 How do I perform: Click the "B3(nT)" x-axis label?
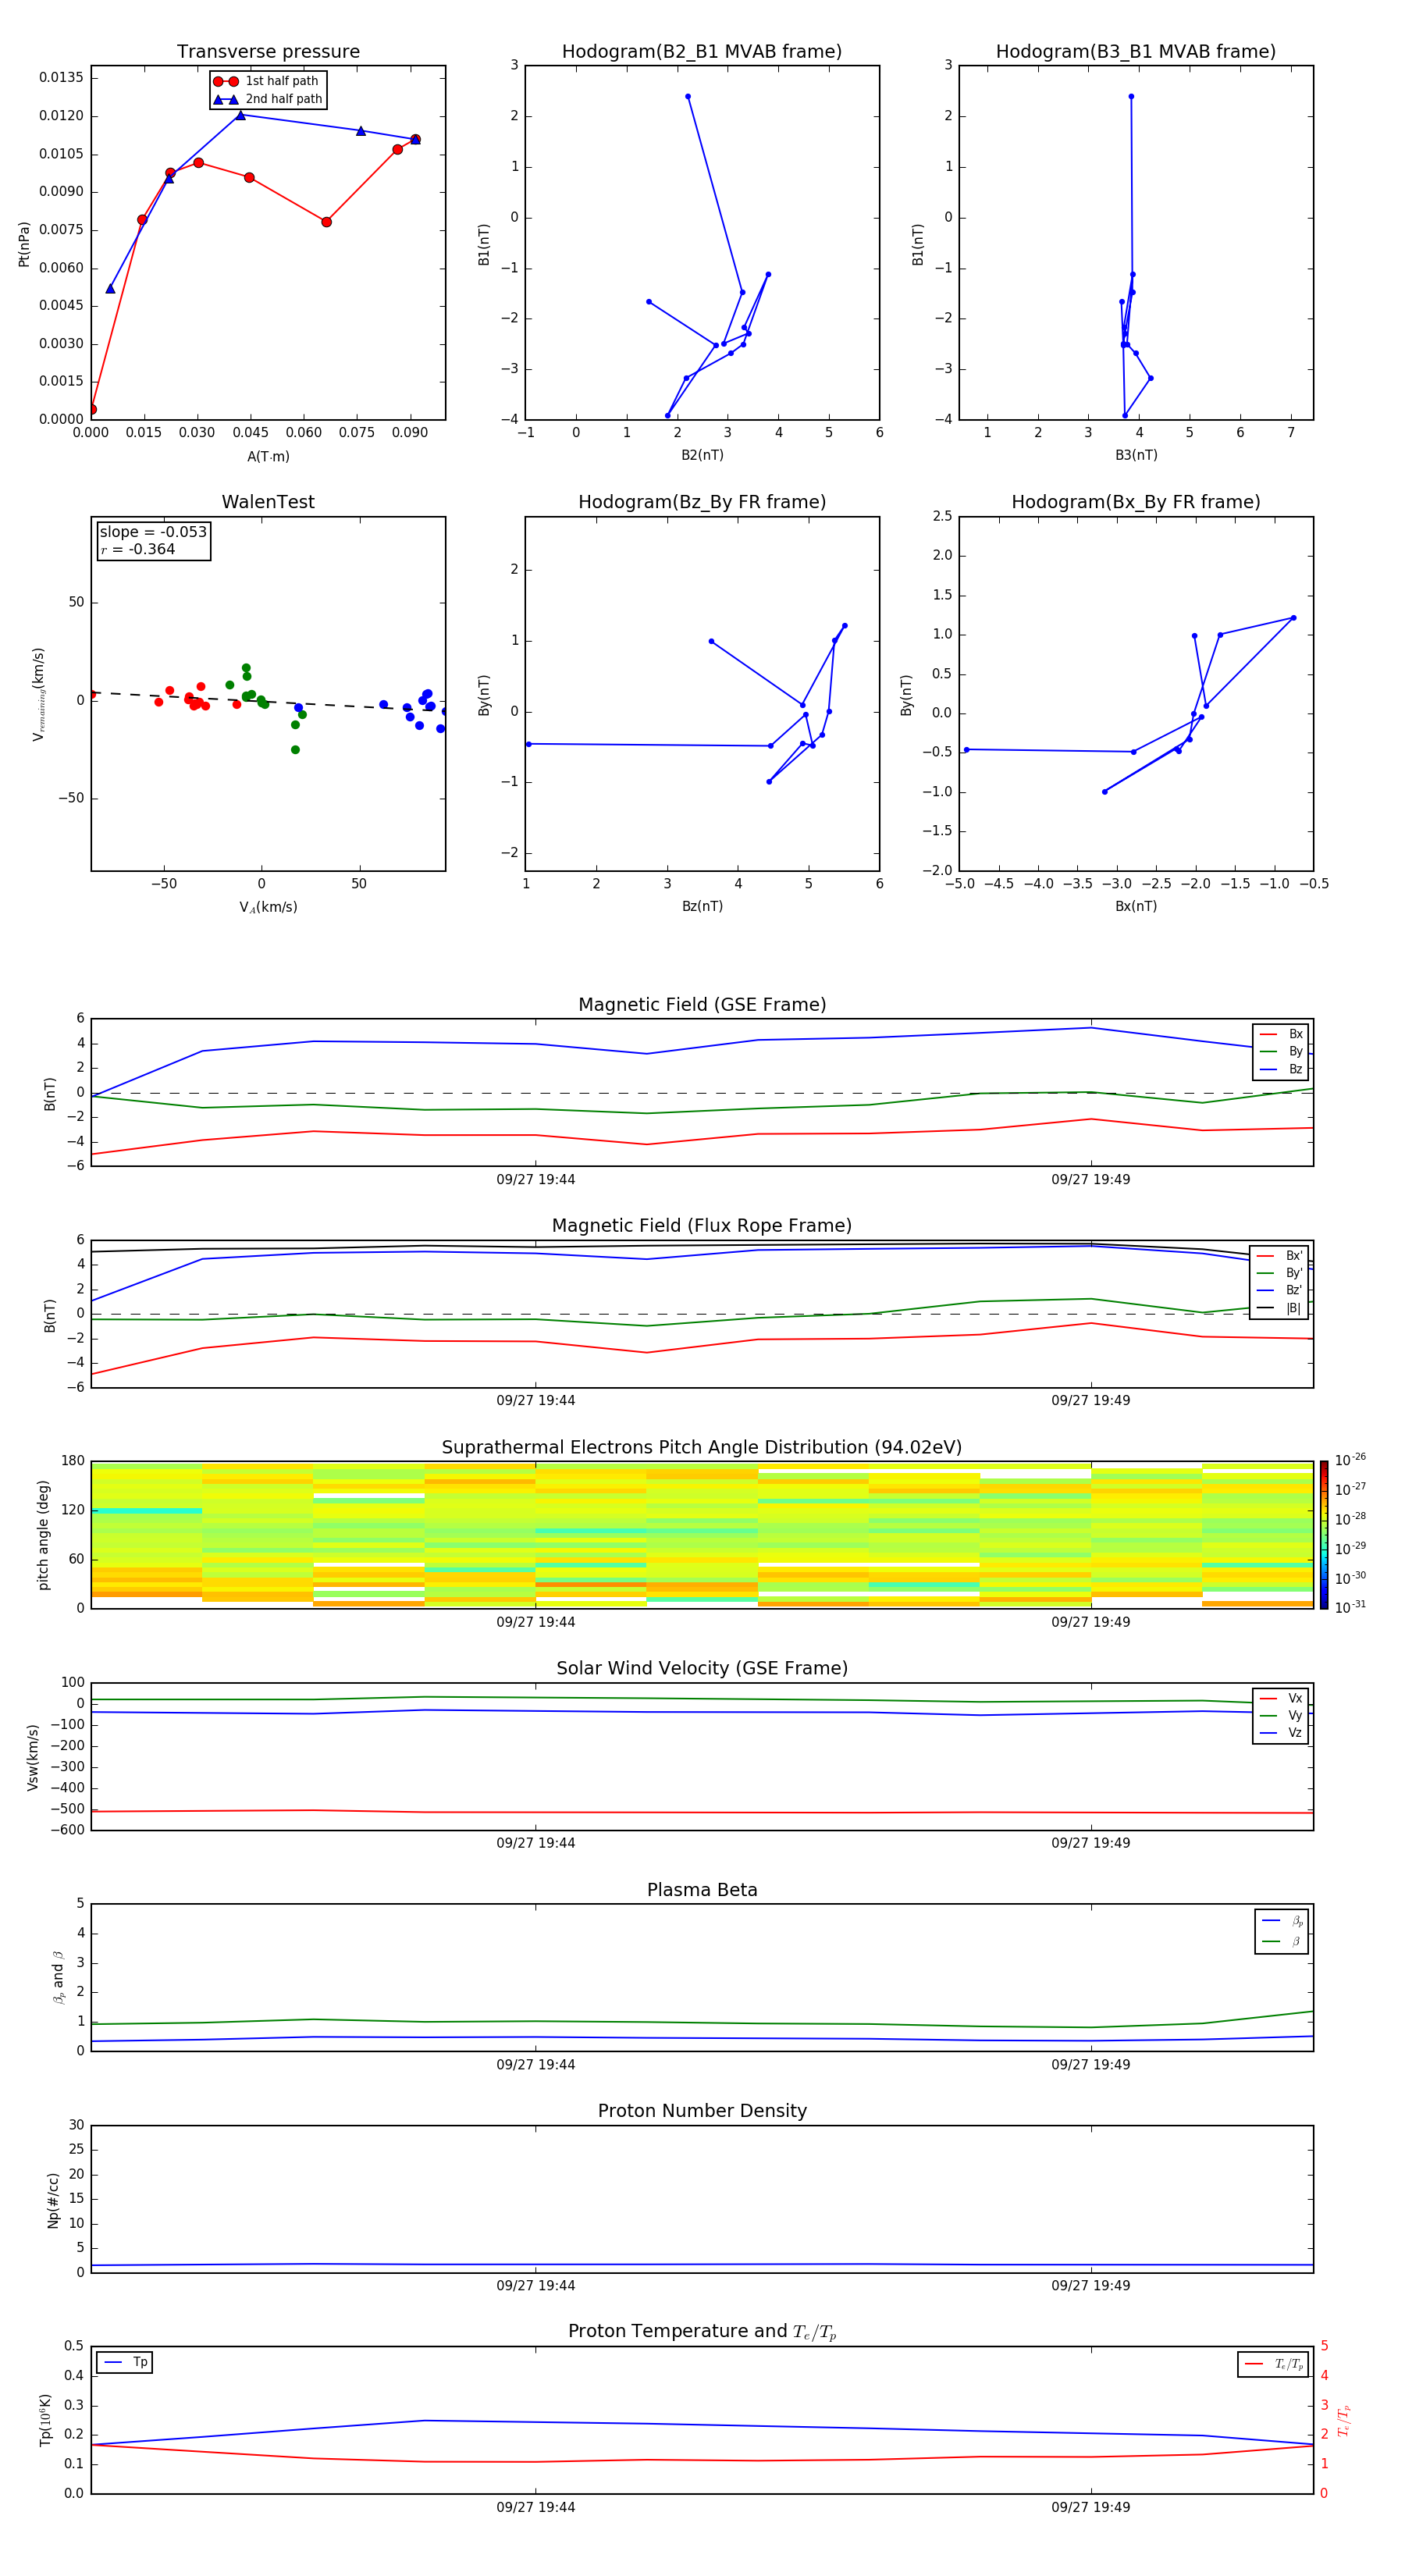(1136, 455)
